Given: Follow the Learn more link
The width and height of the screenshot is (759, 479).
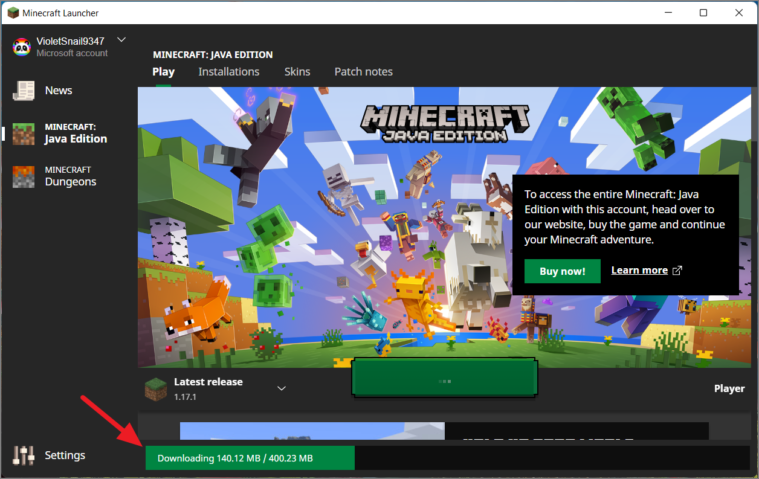Looking at the screenshot, I should [639, 270].
